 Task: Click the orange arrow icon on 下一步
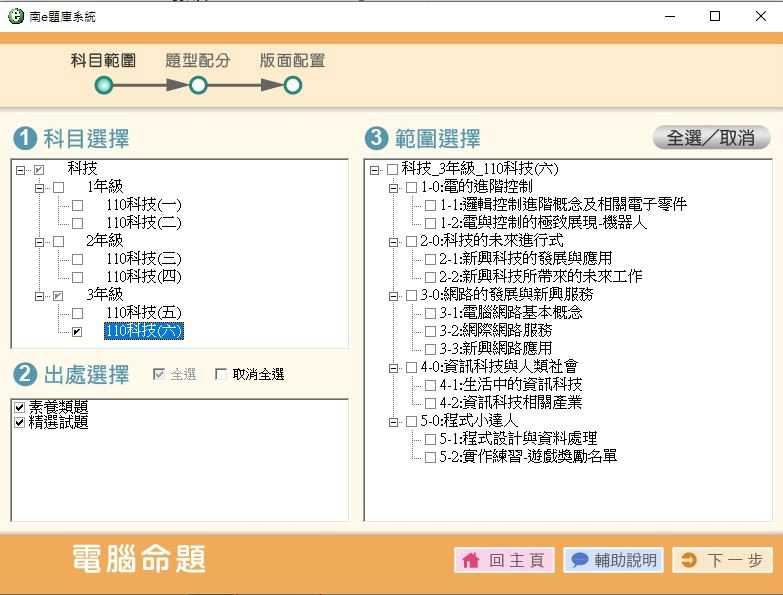point(689,560)
